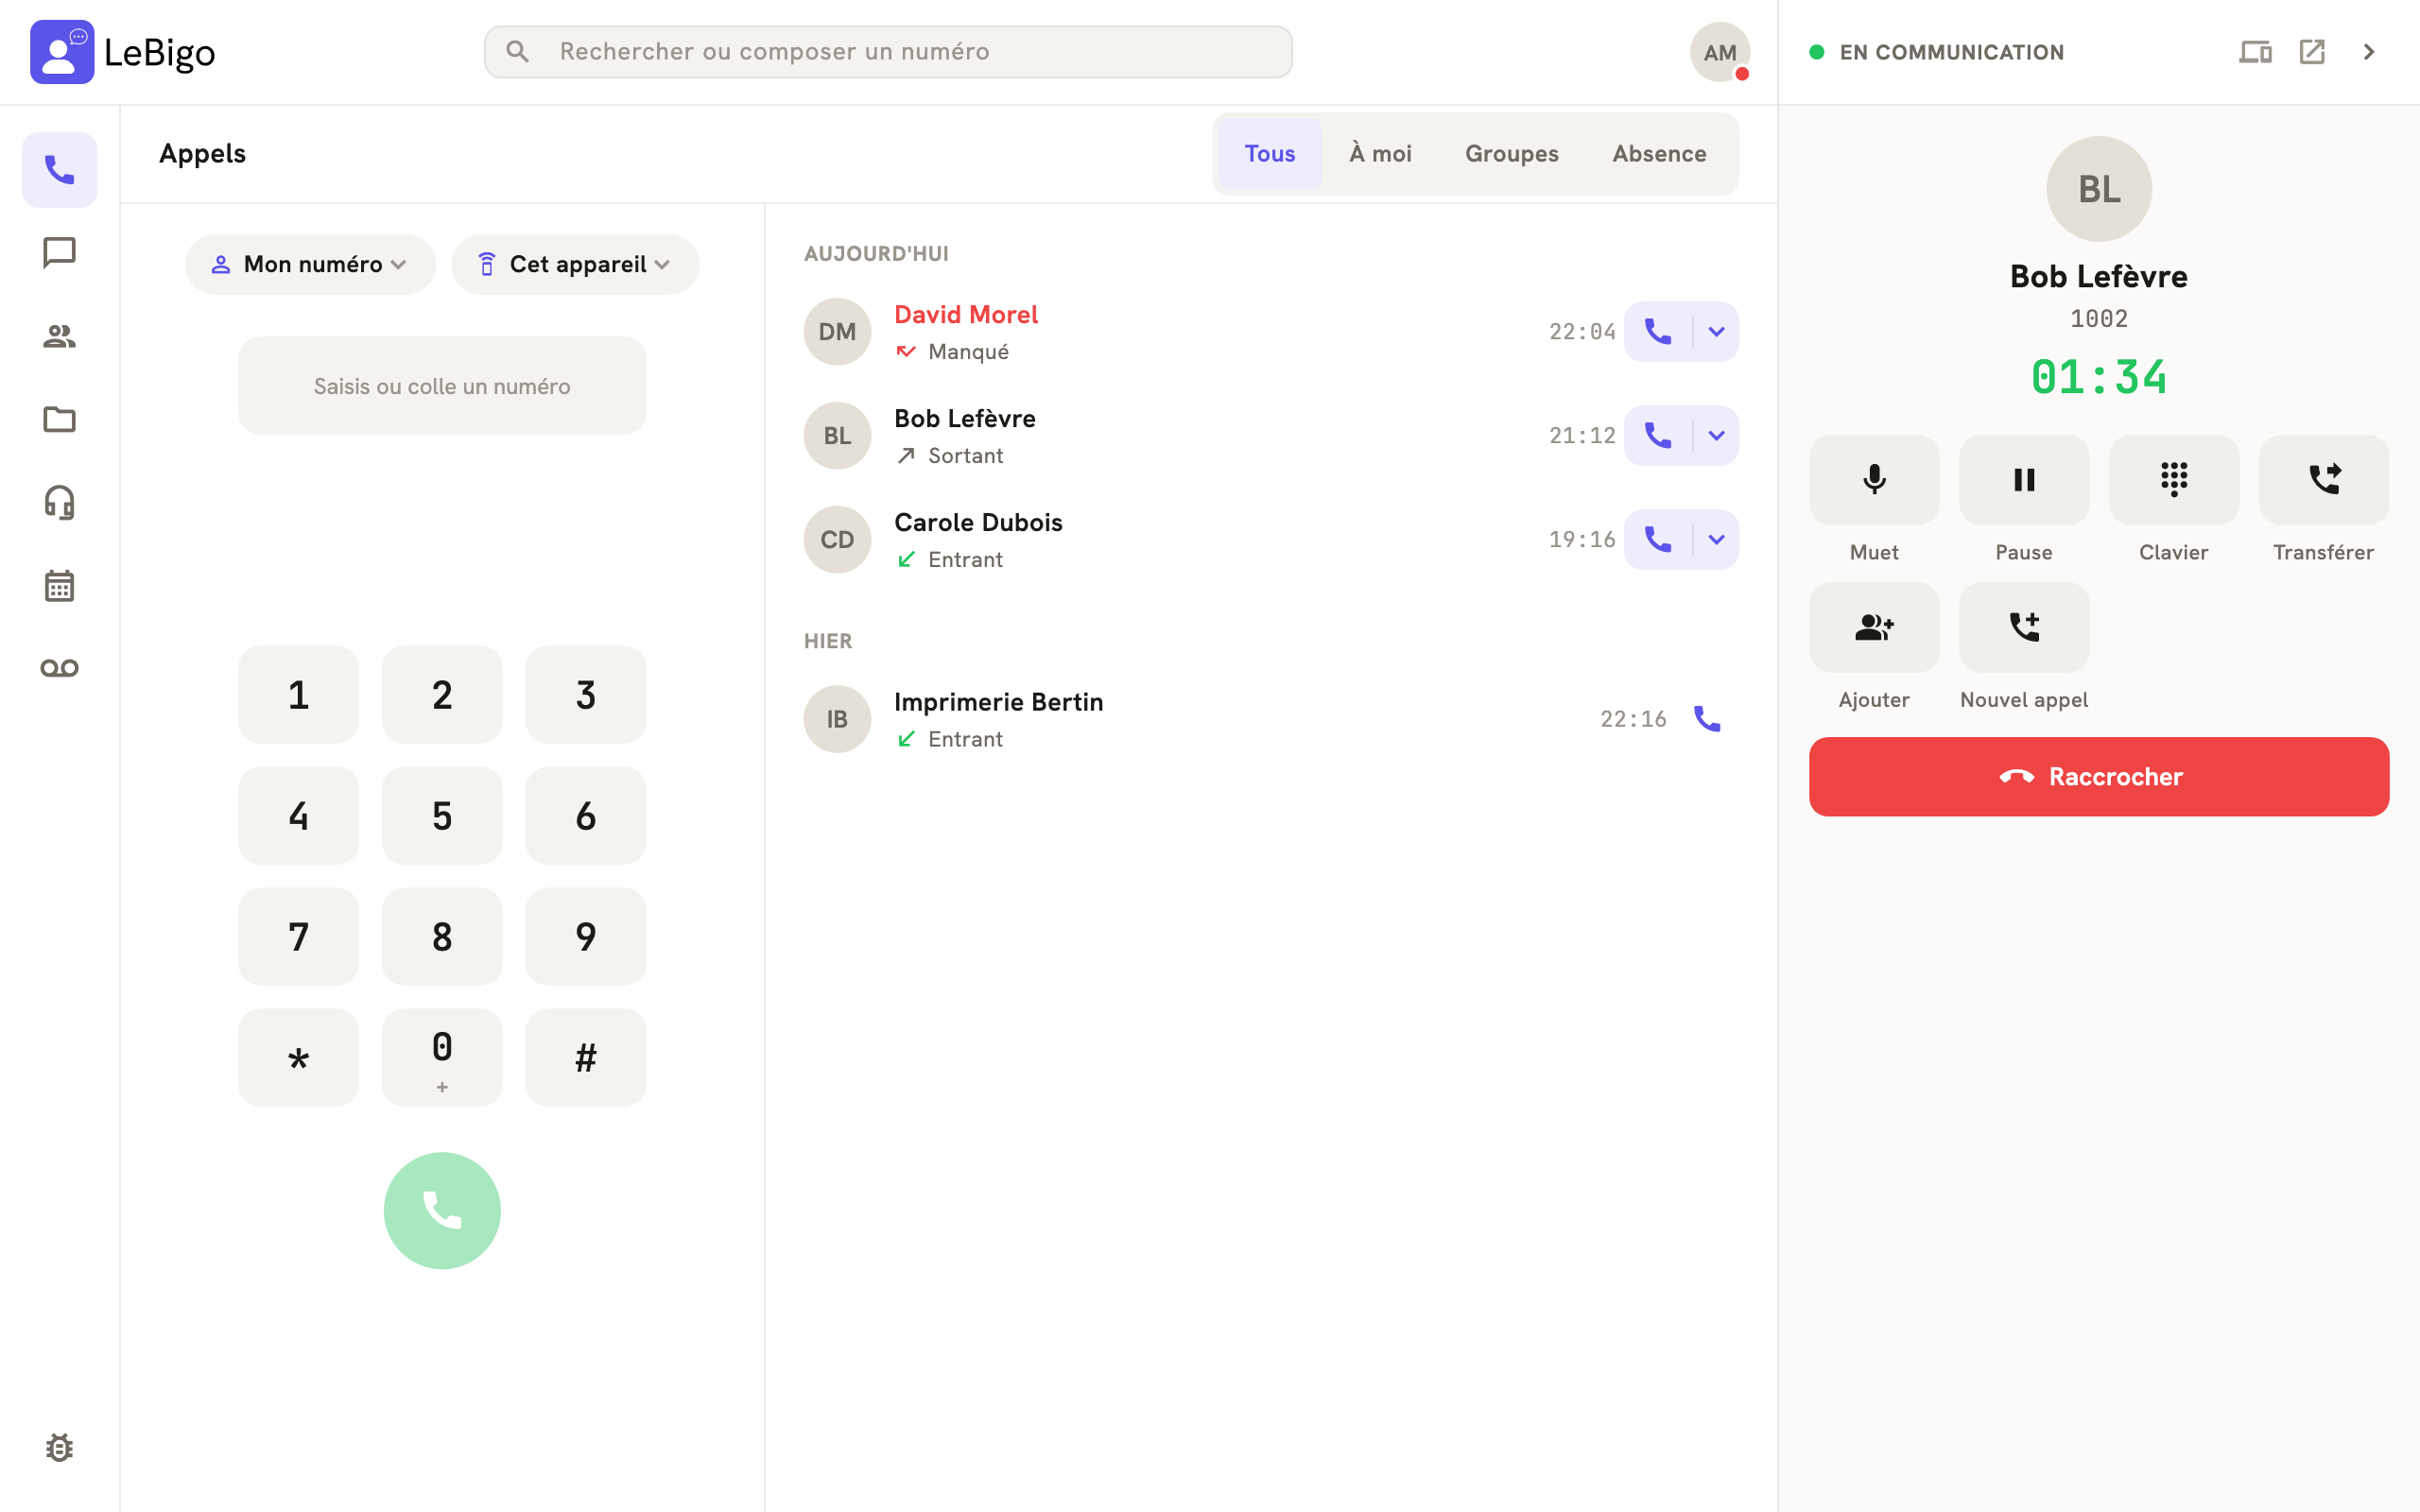Click the LeBigo logo
Viewport: 2420px width, 1512px height.
click(x=123, y=52)
